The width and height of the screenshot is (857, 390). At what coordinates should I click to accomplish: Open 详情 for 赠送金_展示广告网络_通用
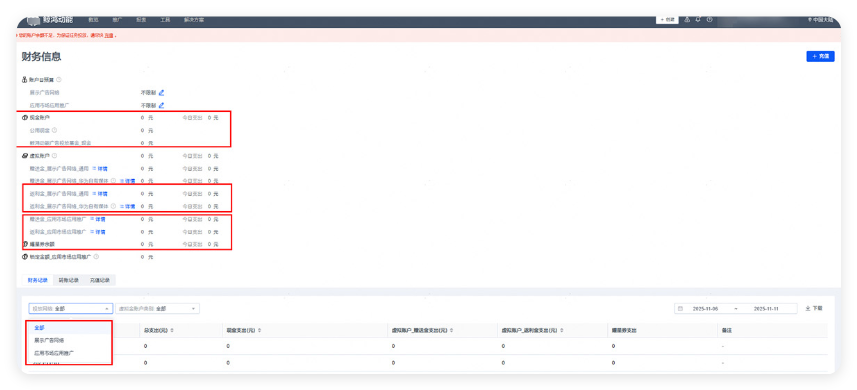pos(99,168)
